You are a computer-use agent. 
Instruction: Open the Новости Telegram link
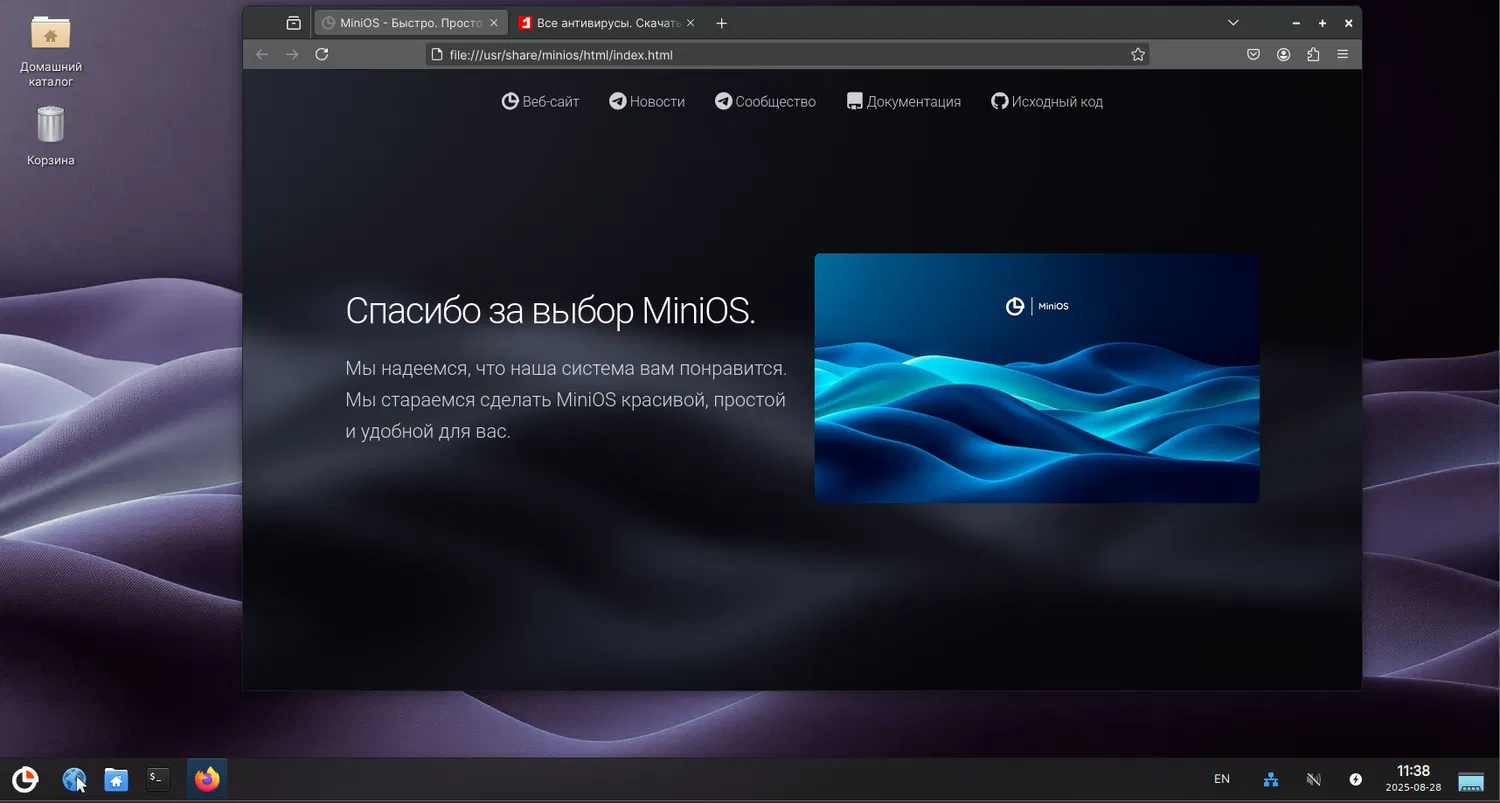(647, 101)
